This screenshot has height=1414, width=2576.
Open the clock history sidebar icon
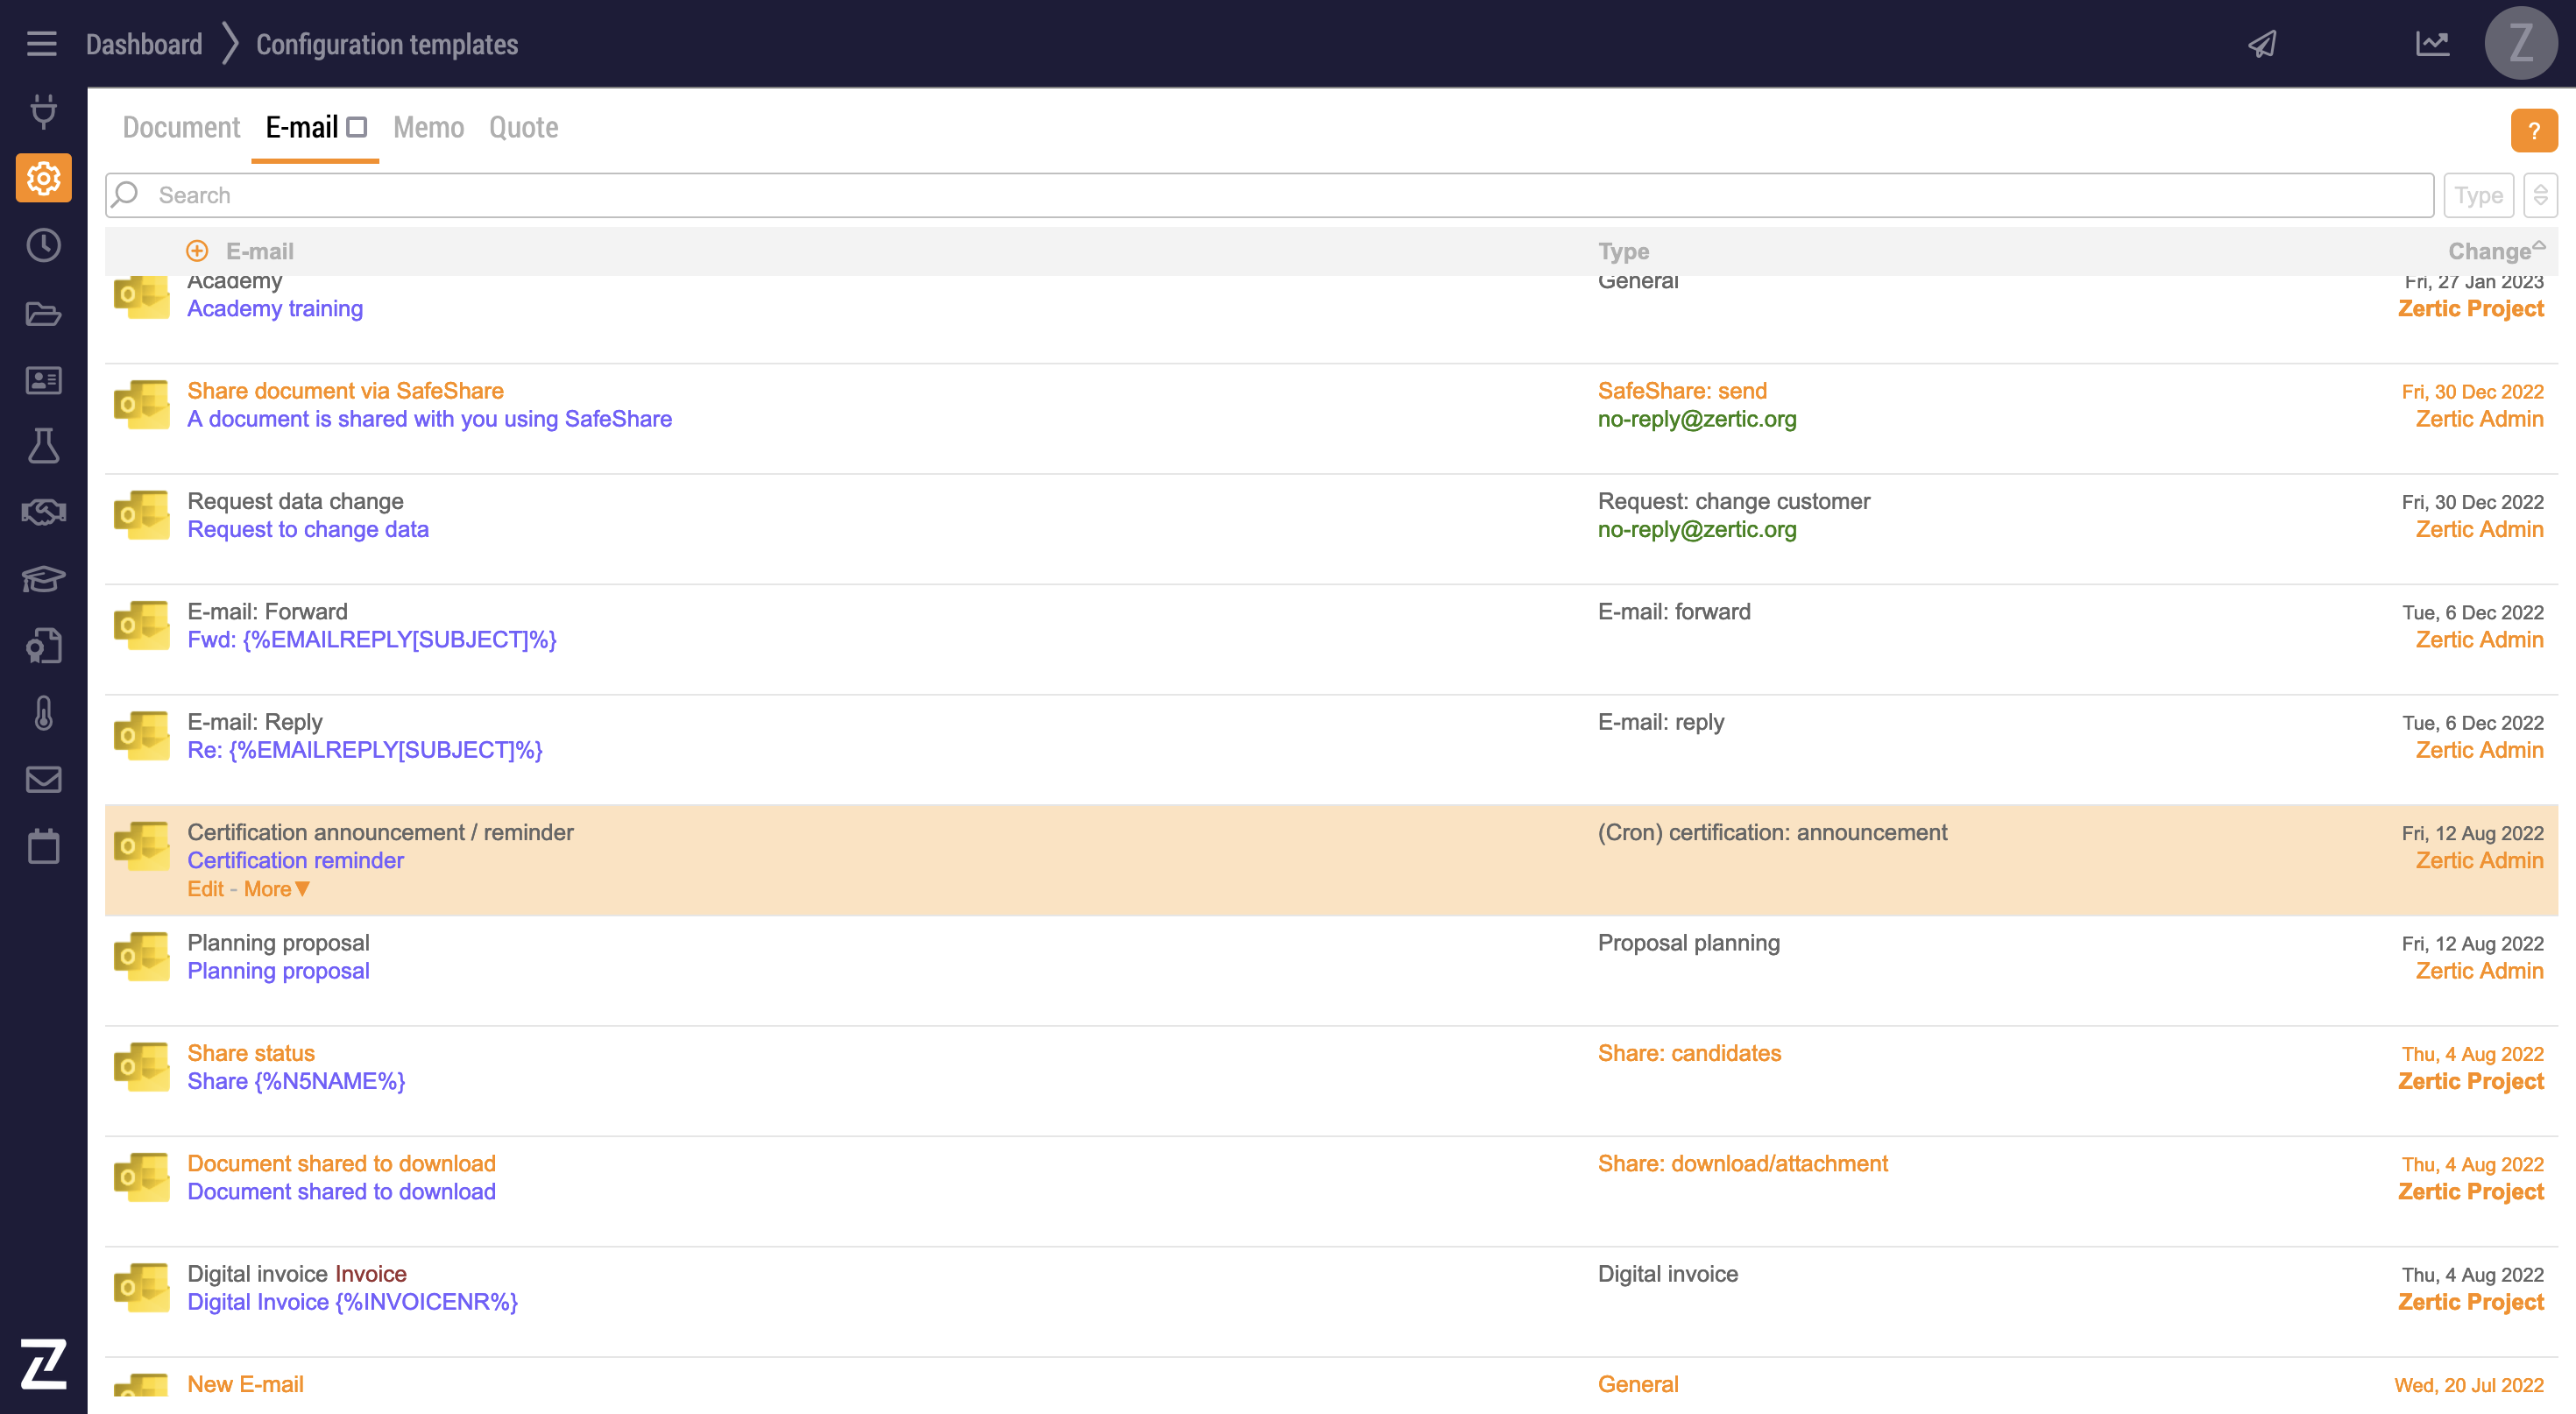(43, 245)
